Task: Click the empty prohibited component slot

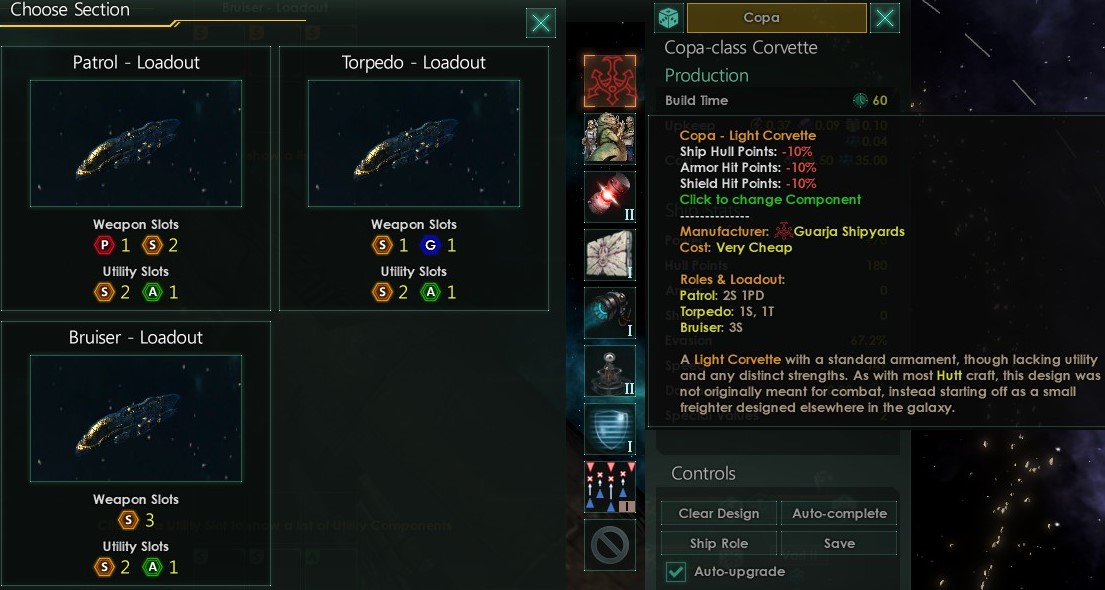Action: (x=610, y=545)
